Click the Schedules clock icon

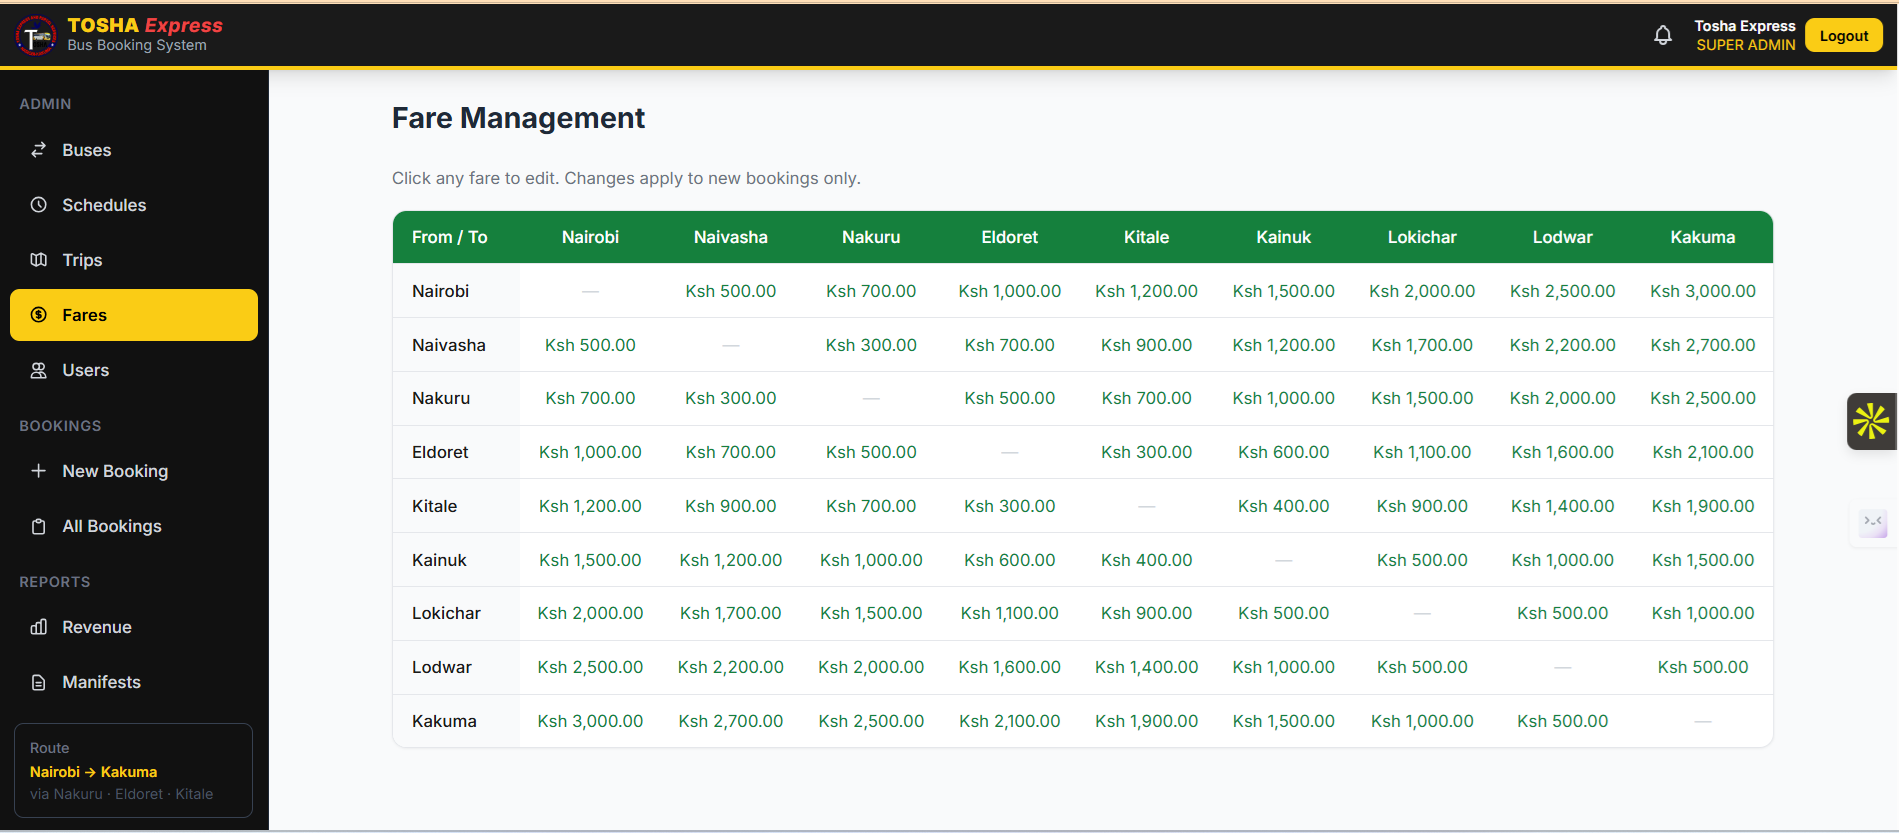[39, 205]
